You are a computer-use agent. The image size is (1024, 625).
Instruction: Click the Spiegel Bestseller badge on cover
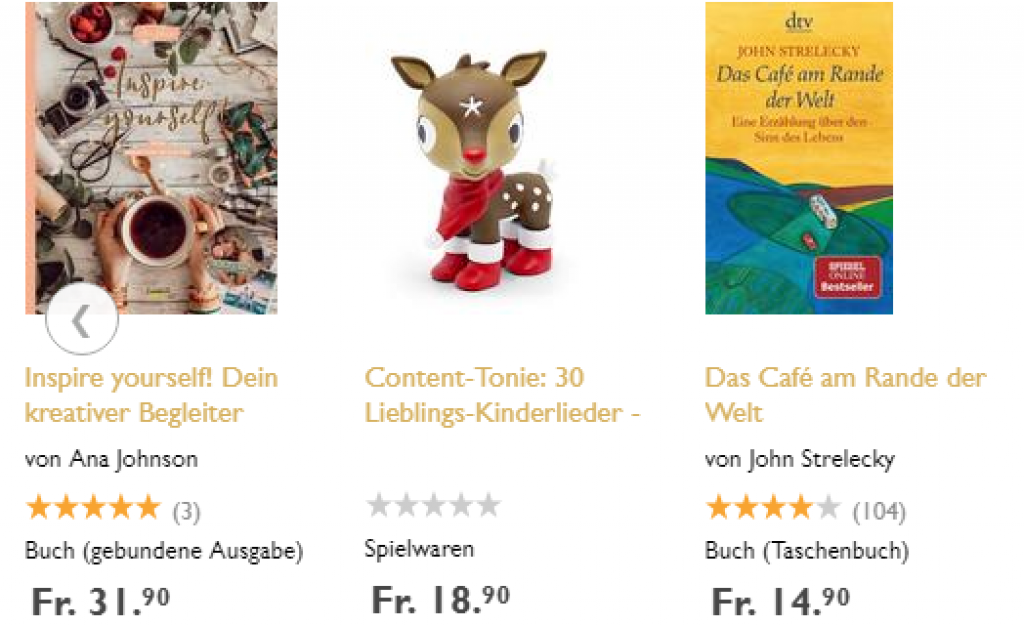(847, 277)
